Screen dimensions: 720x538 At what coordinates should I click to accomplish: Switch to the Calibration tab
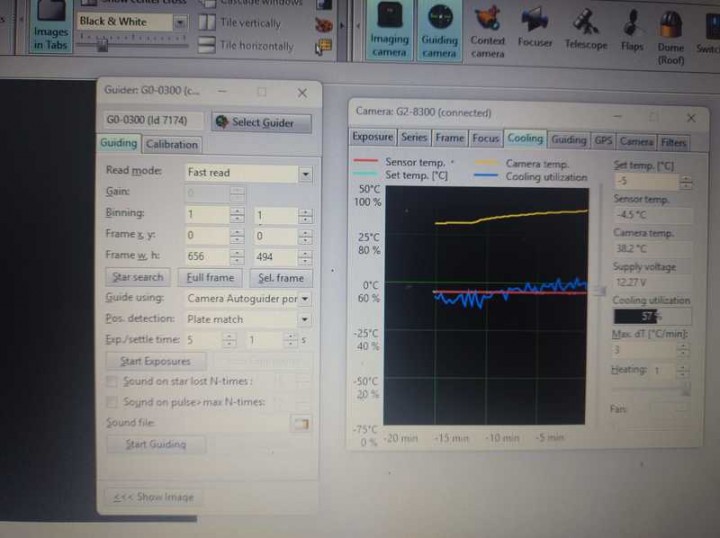click(x=172, y=145)
